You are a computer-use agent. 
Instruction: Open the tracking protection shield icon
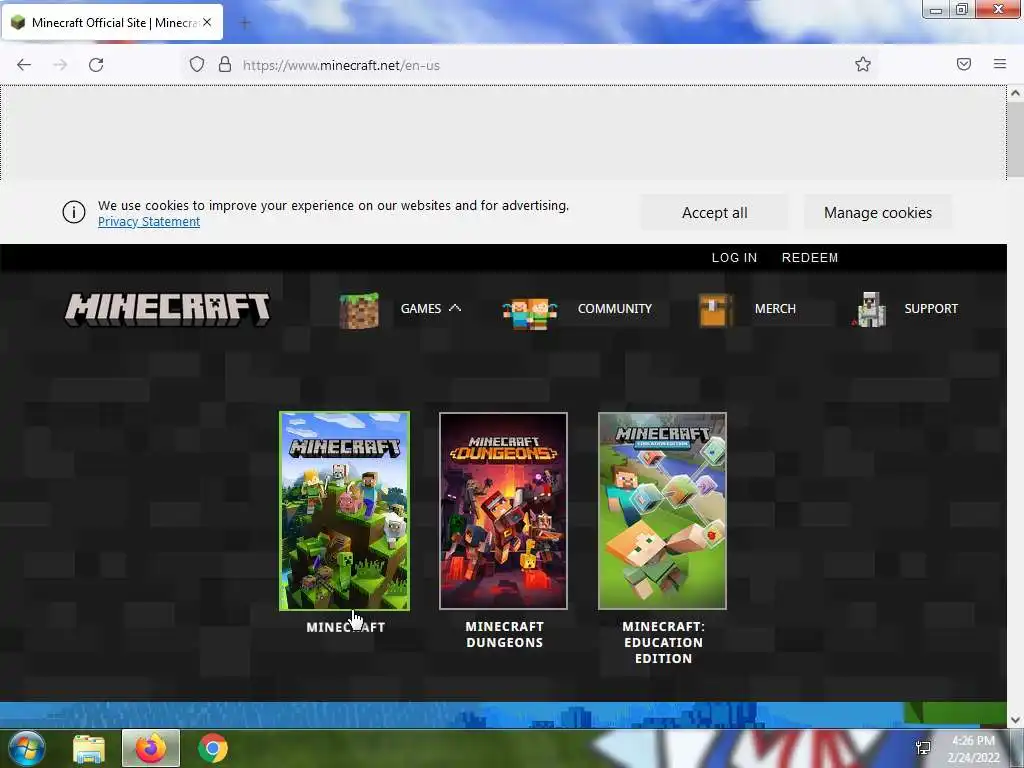click(197, 64)
